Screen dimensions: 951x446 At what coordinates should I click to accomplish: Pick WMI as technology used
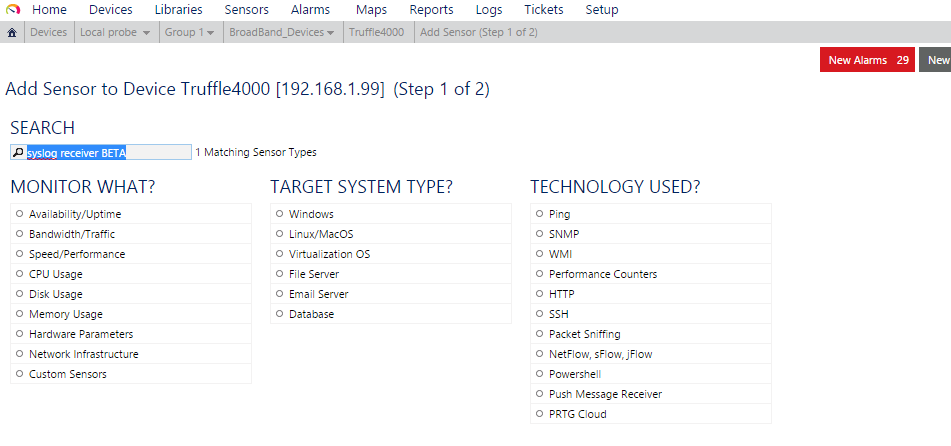tap(651, 254)
